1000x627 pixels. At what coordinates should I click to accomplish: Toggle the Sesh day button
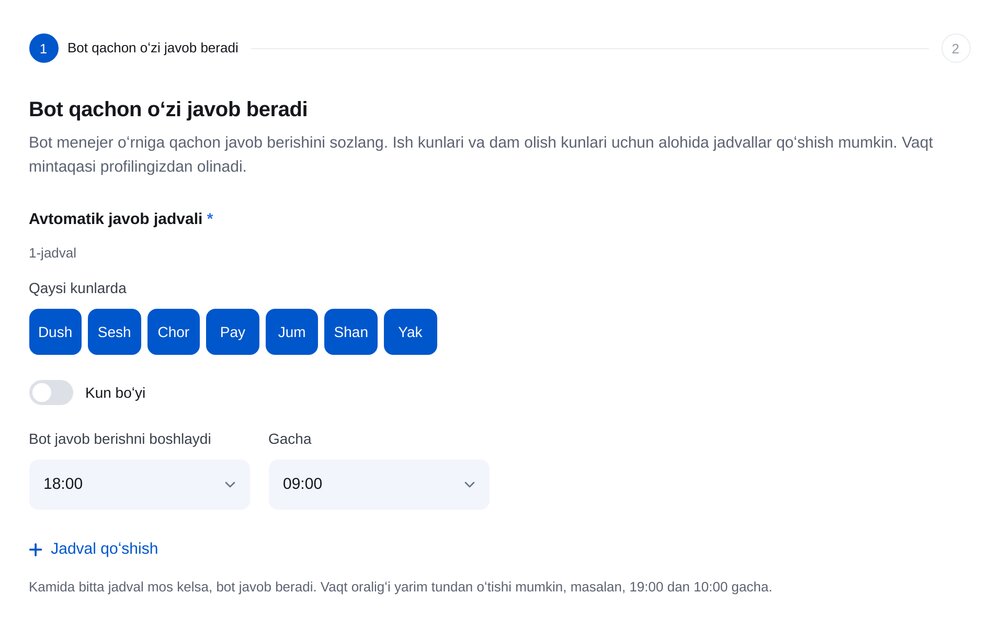(114, 332)
